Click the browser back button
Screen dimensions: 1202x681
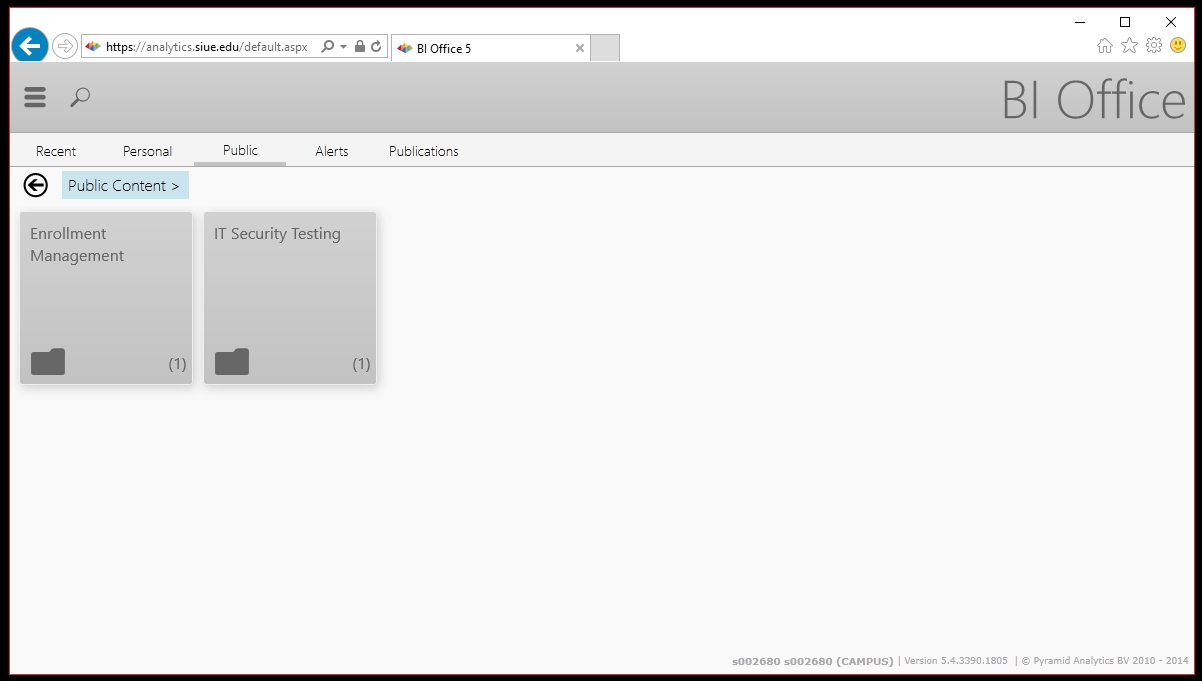30,46
